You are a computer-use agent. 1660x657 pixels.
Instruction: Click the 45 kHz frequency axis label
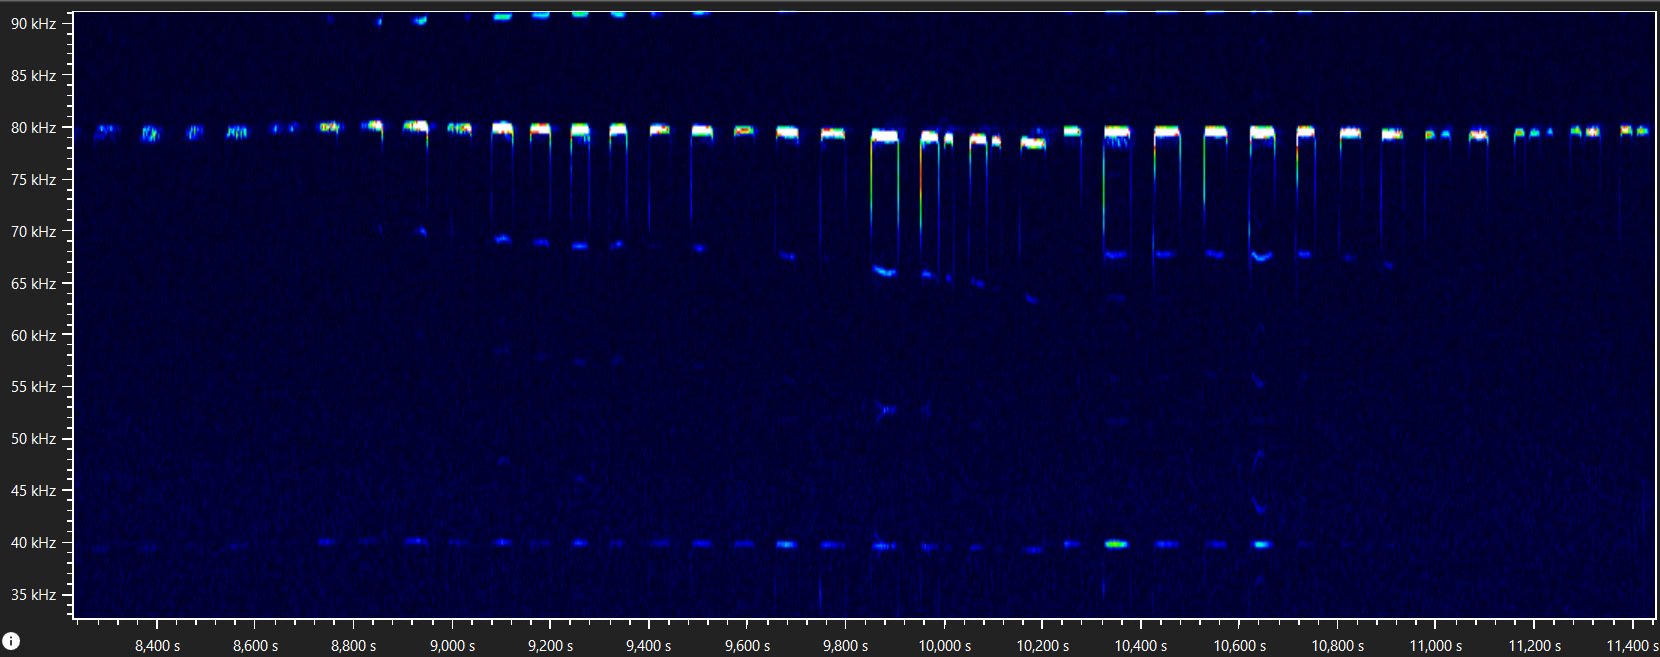[x=33, y=491]
